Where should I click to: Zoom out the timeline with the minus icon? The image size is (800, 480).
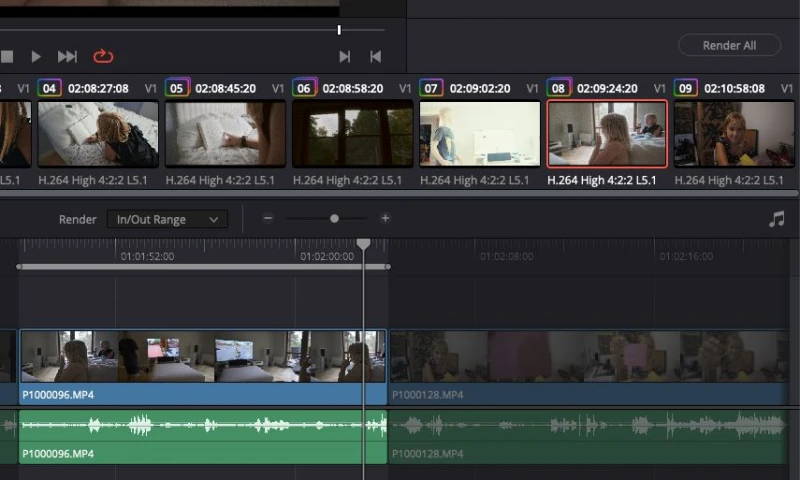pos(268,218)
